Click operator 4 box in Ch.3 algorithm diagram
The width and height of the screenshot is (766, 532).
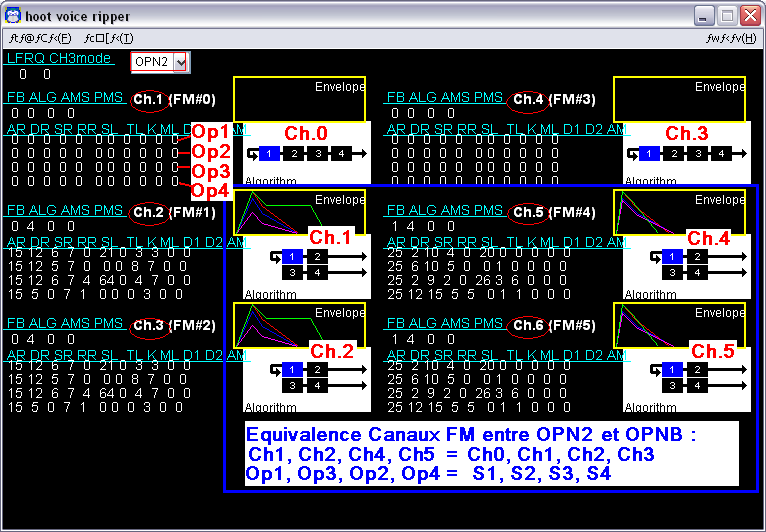[x=722, y=153]
